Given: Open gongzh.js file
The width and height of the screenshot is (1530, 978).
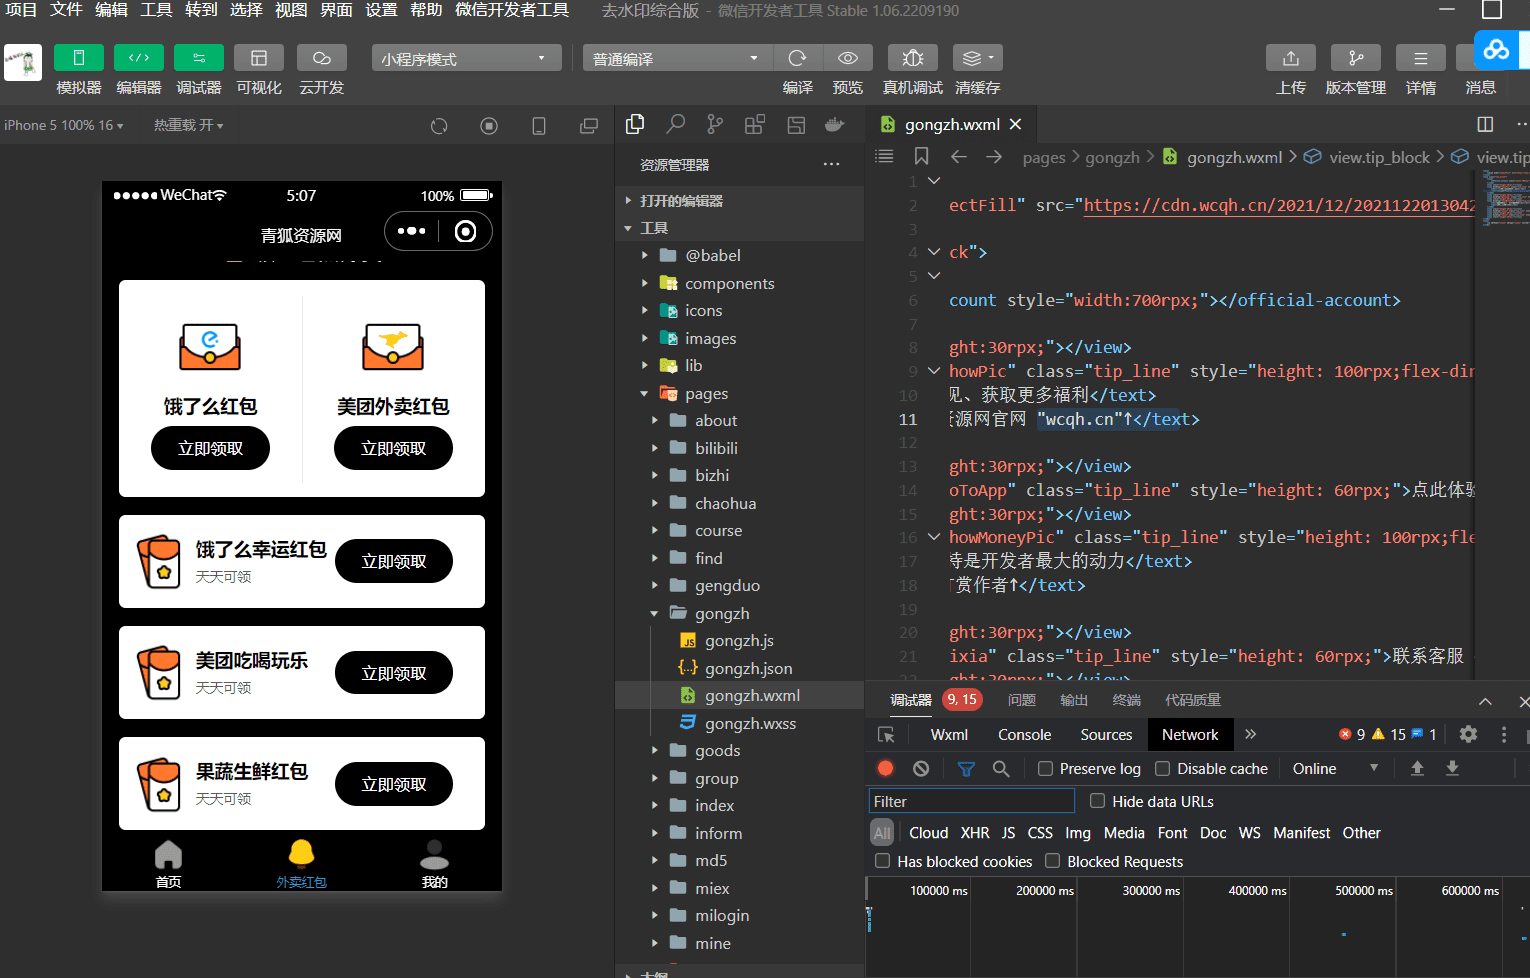Looking at the screenshot, I should pos(739,640).
